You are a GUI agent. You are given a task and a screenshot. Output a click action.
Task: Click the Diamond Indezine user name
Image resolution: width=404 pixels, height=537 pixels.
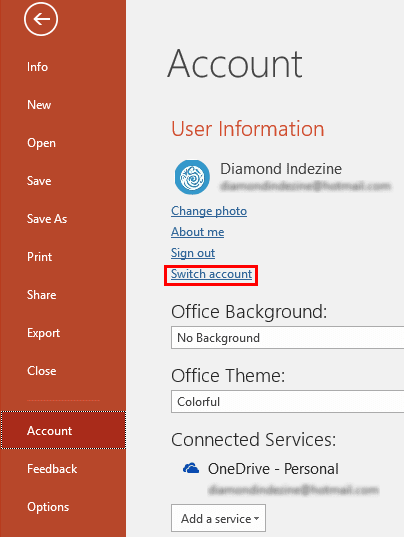[x=281, y=169]
